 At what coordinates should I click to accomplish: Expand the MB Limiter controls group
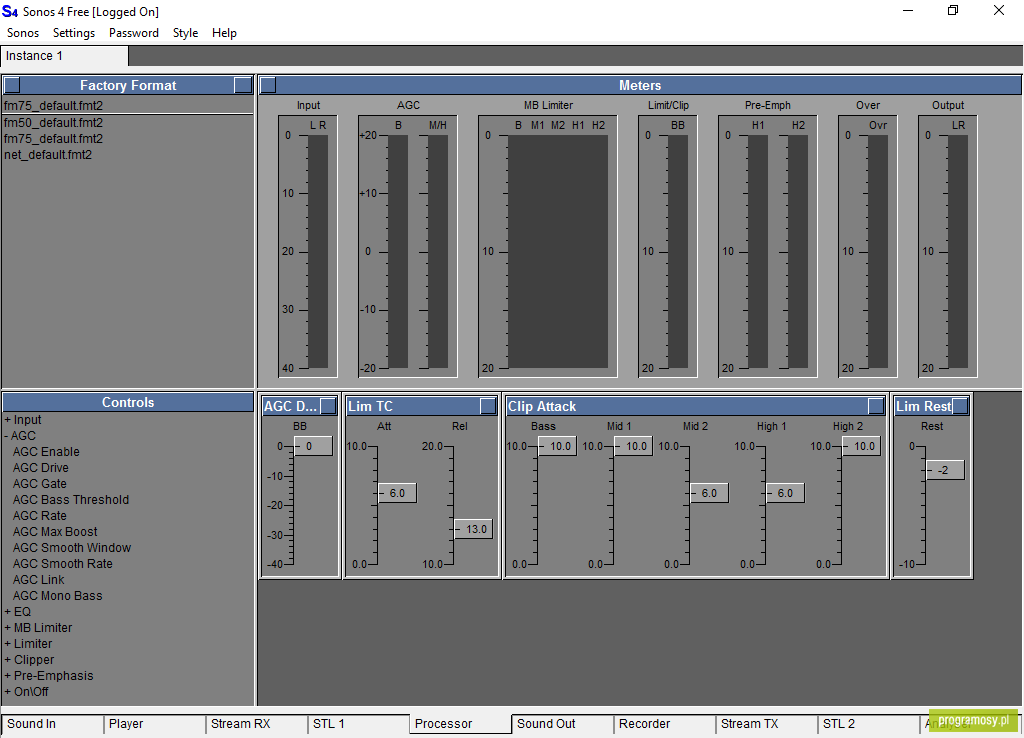coord(8,628)
